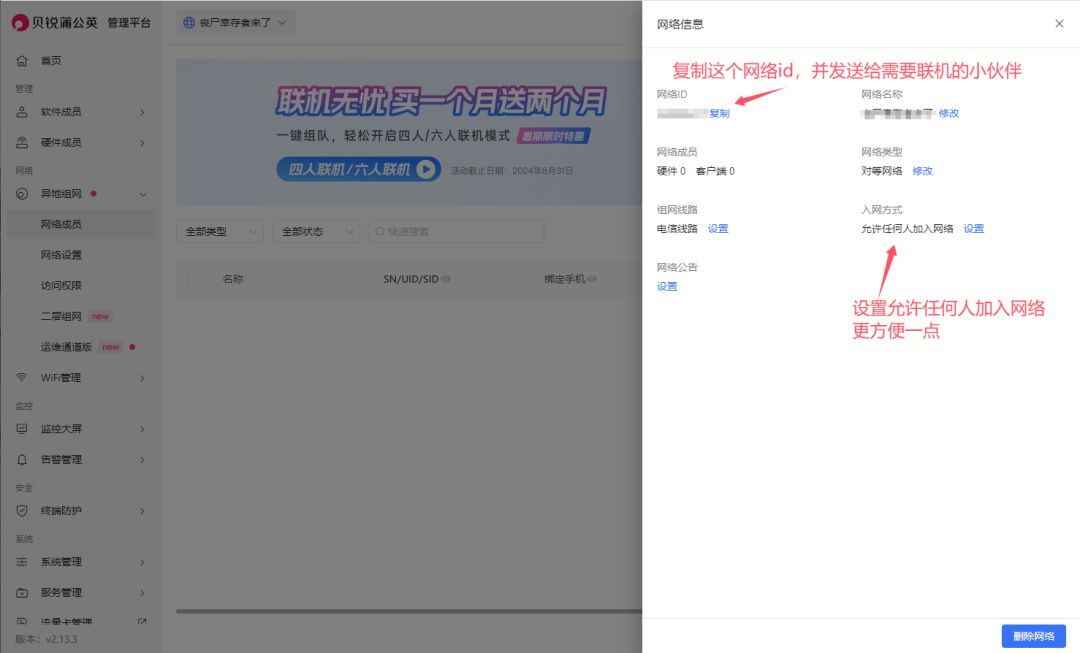This screenshot has height=653, width=1080.
Task: Click the 监控大屏 monitor icon
Action: click(x=22, y=428)
